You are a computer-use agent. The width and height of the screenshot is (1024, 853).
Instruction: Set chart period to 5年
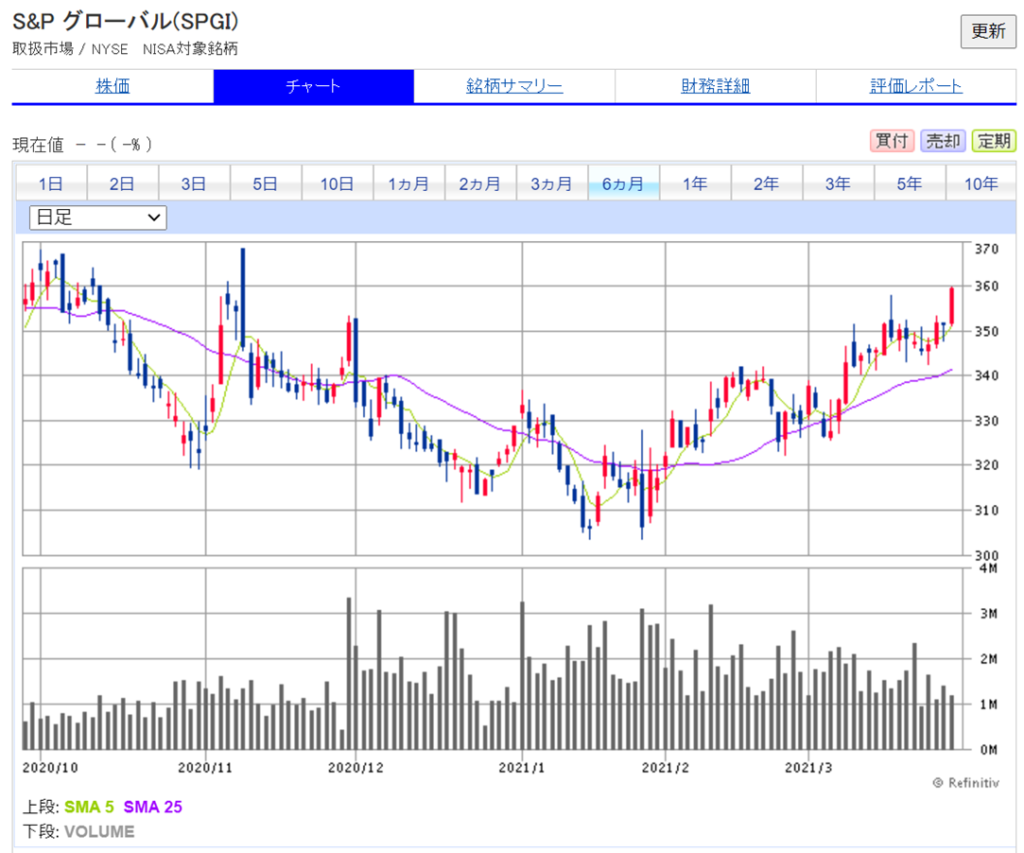coord(910,184)
